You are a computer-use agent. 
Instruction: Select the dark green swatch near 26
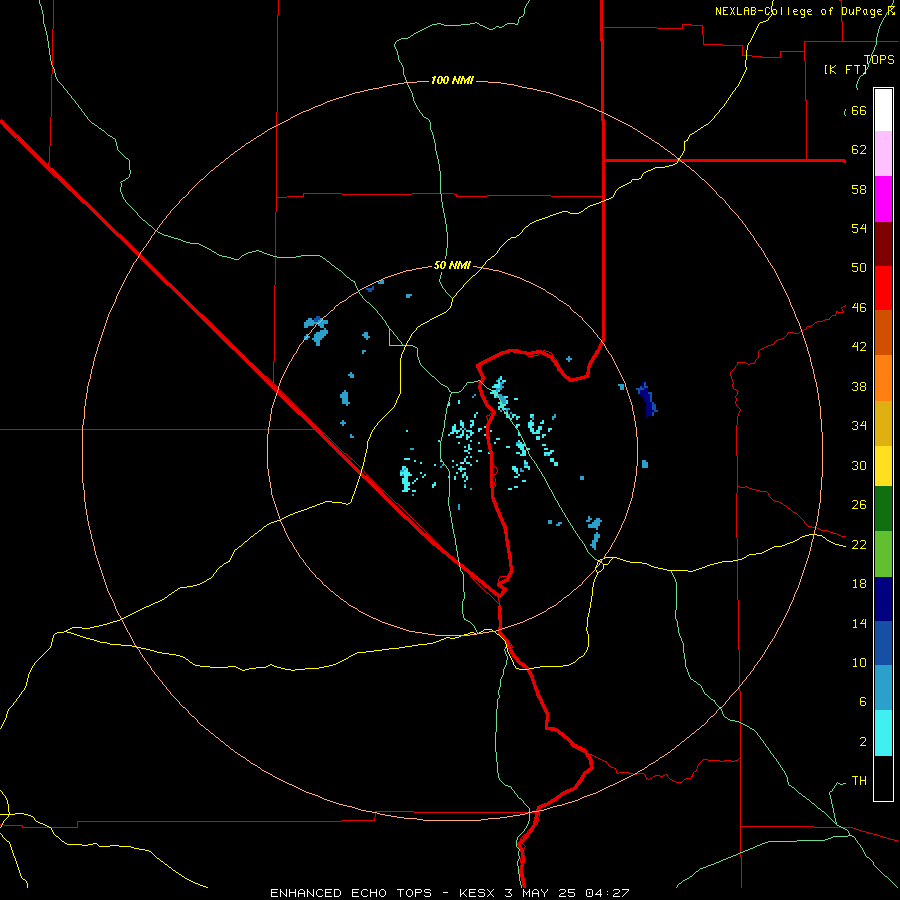tap(883, 509)
